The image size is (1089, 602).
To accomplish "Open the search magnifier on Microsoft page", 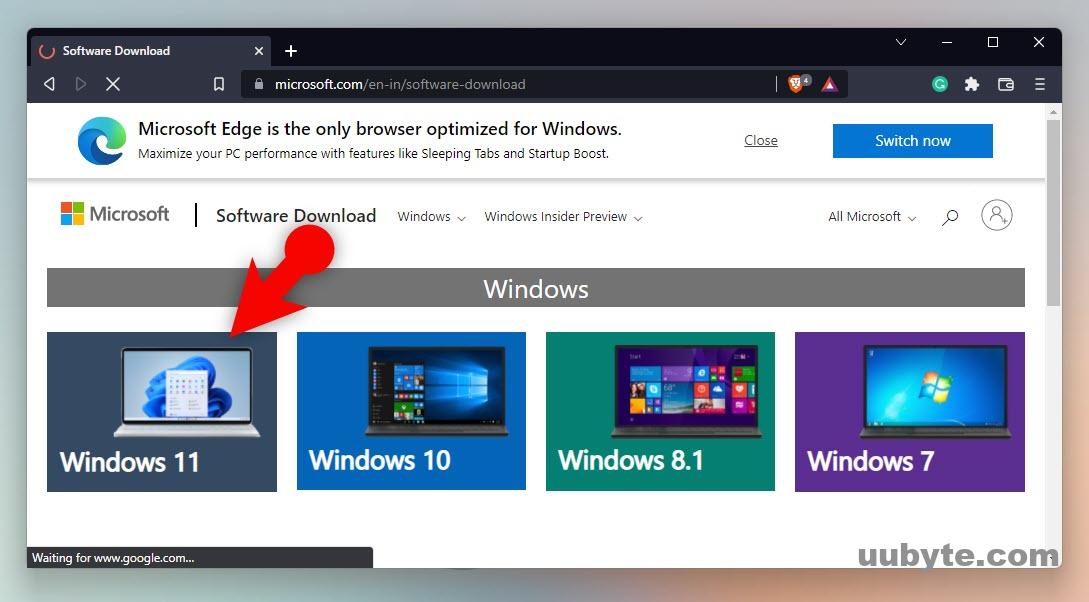I will click(949, 218).
